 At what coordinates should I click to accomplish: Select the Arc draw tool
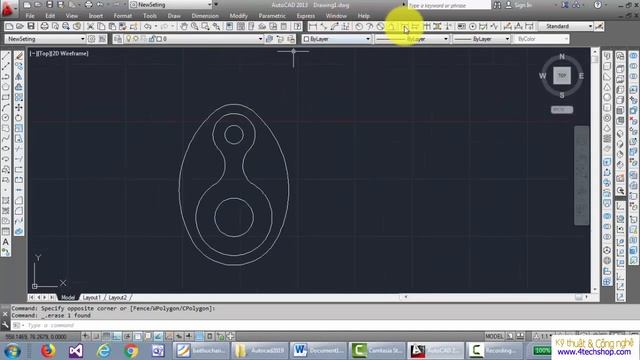6,107
